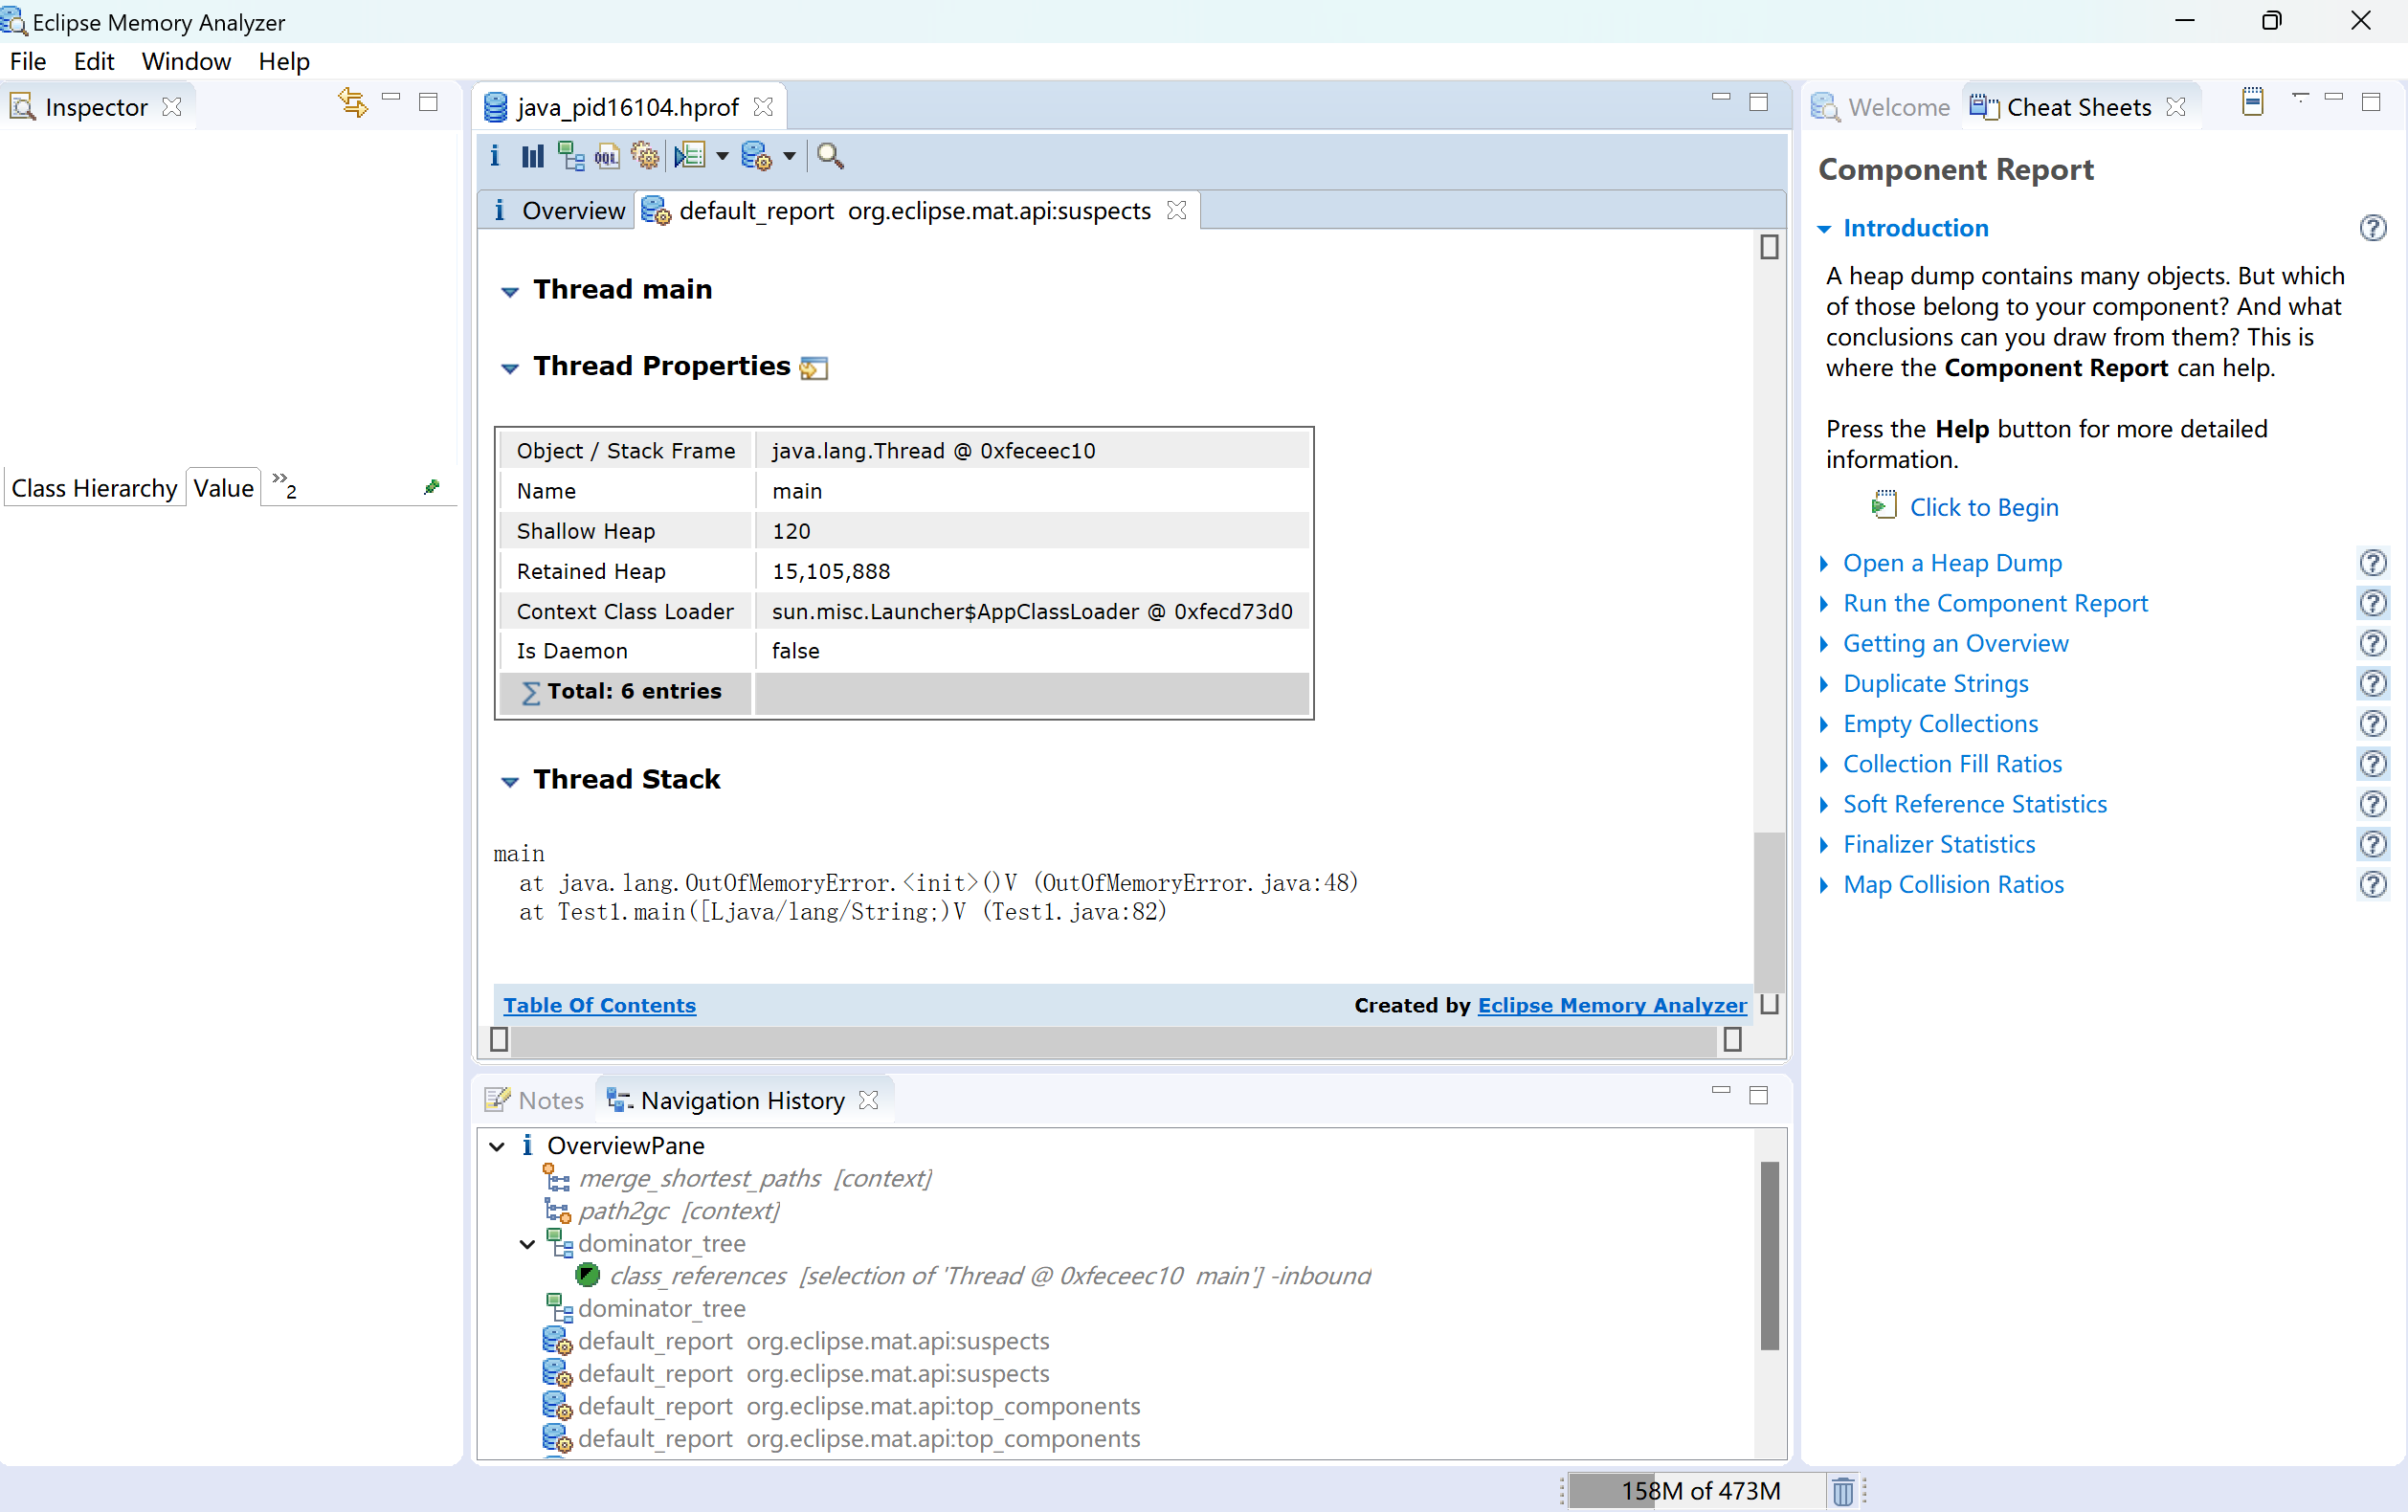Switch to the Welcome tab

1881,107
